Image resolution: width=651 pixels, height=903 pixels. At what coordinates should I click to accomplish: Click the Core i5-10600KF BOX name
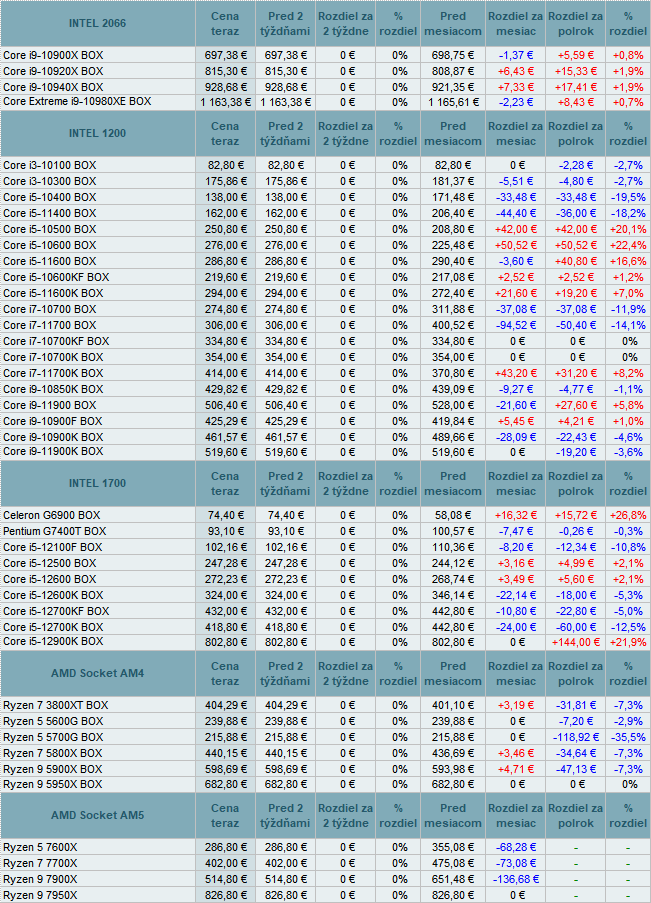tap(56, 278)
